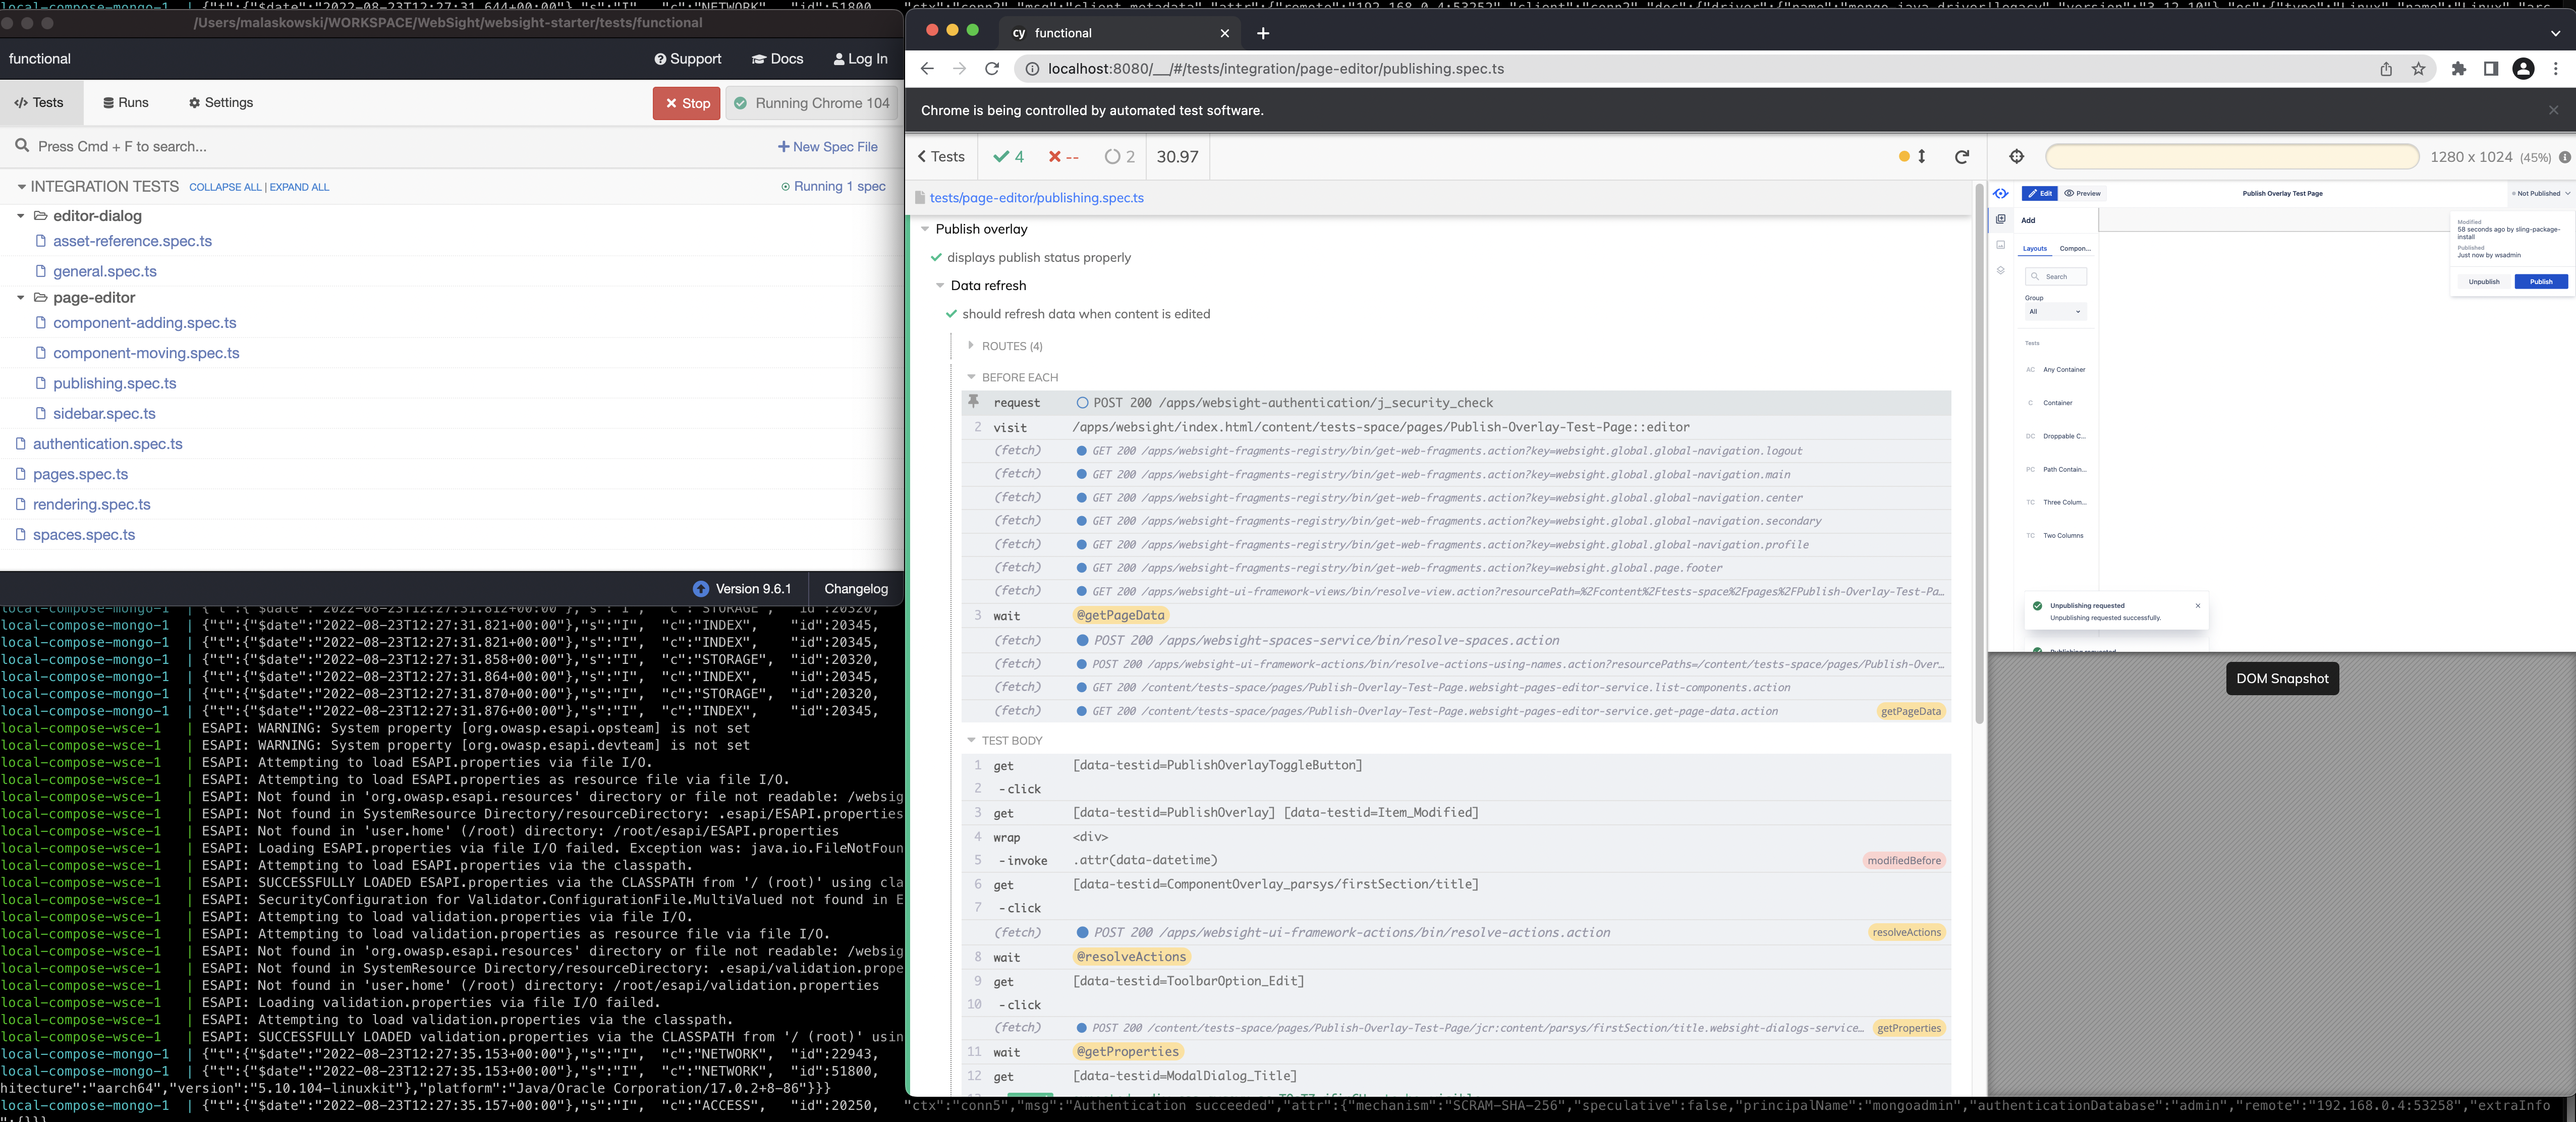Open publishing.spec.ts in spec list
Viewport: 2576px width, 1122px height.
click(115, 384)
